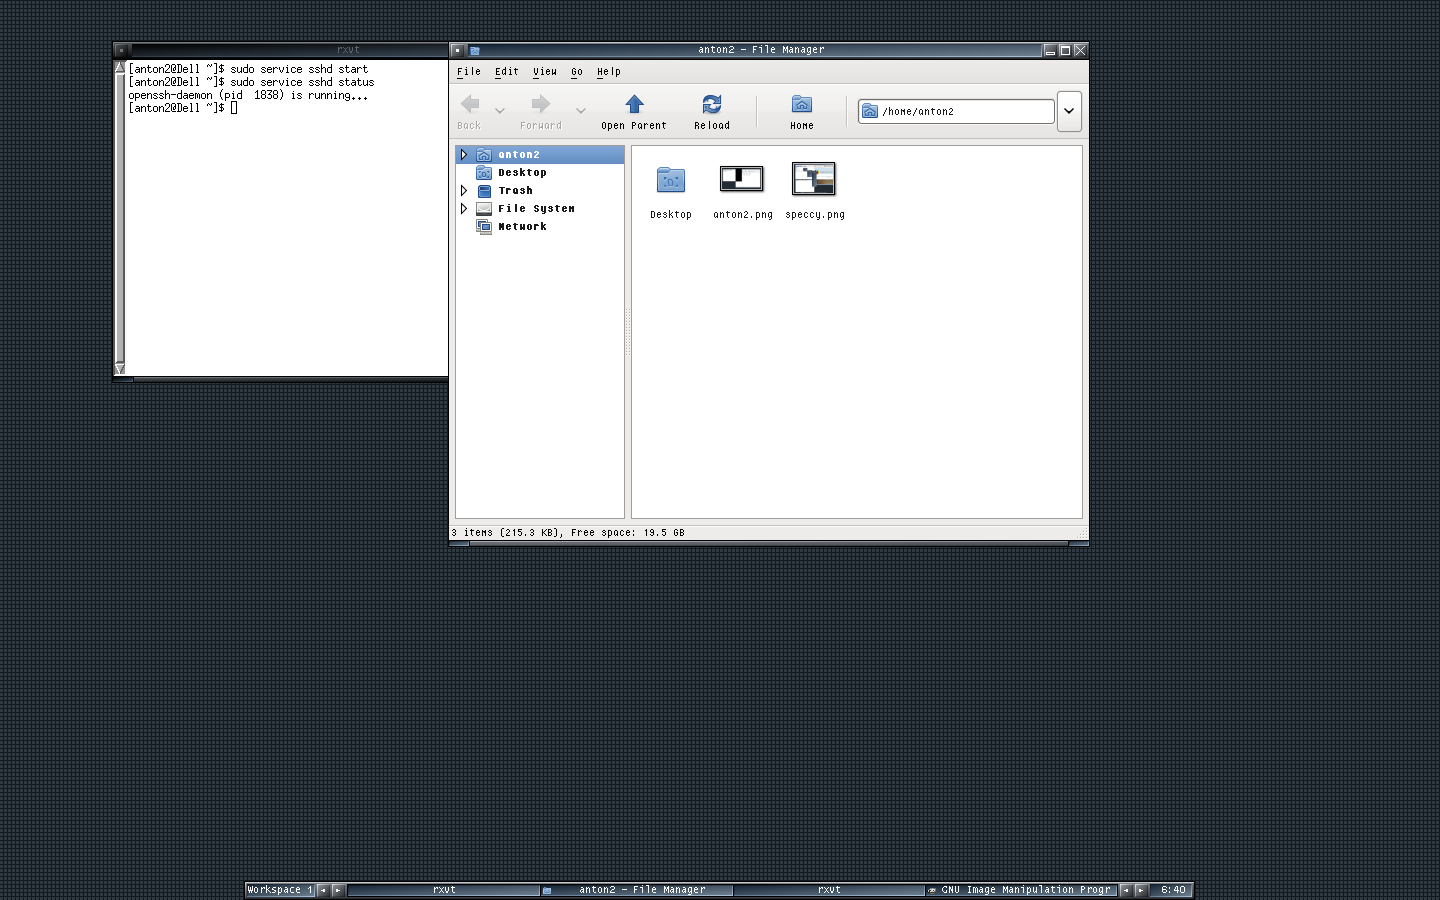
Task: Expand the File System tree item
Action: pyautogui.click(x=464, y=208)
